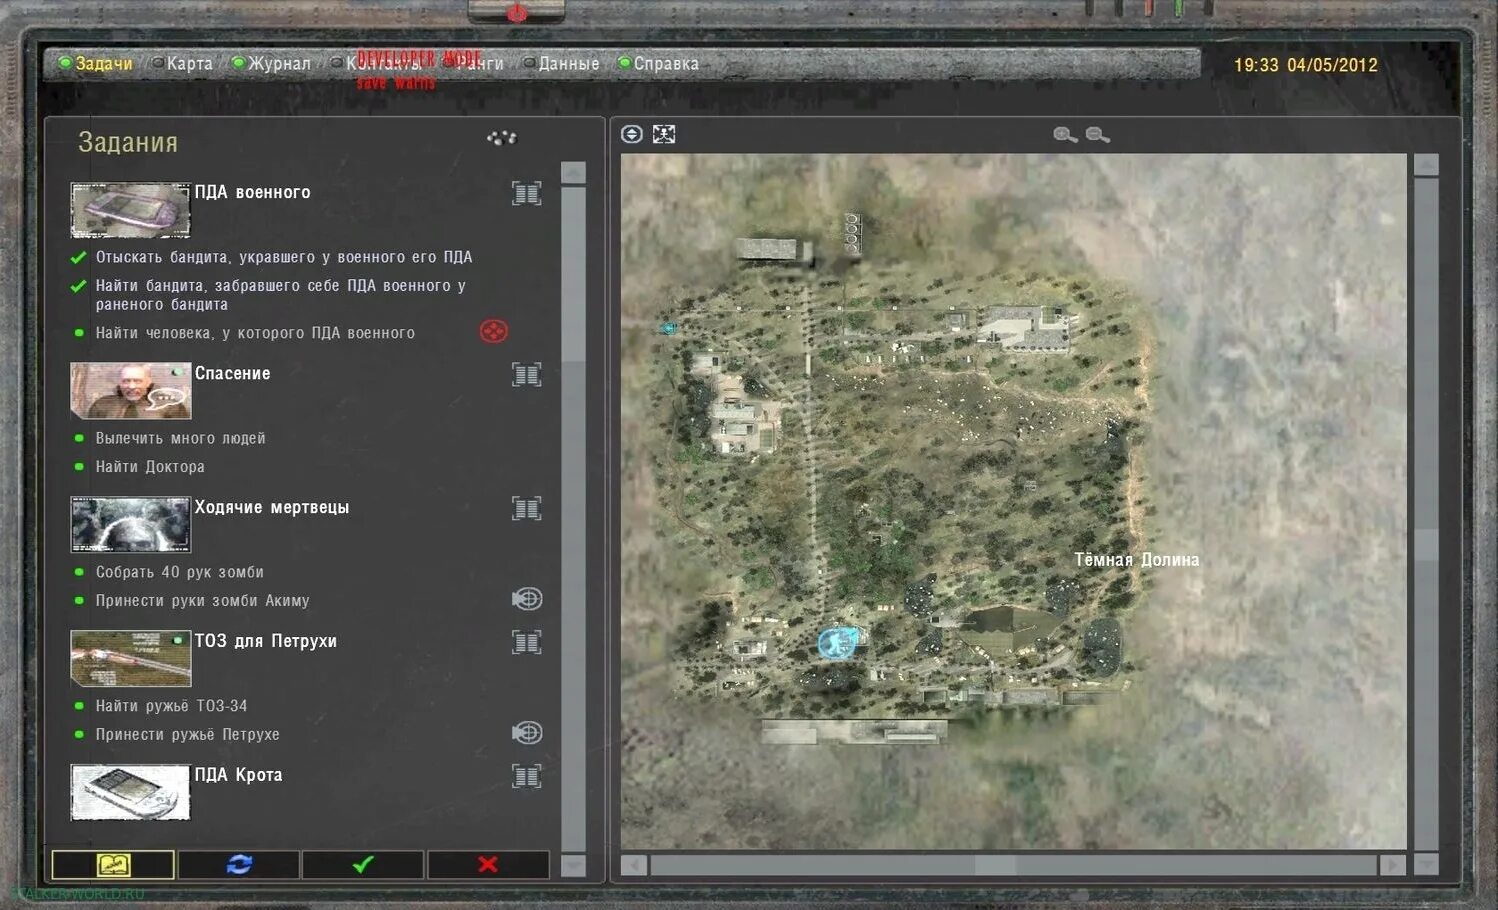Viewport: 1498px width, 910px height.
Task: Click the ПДА военного task thumbnail
Action: point(130,210)
